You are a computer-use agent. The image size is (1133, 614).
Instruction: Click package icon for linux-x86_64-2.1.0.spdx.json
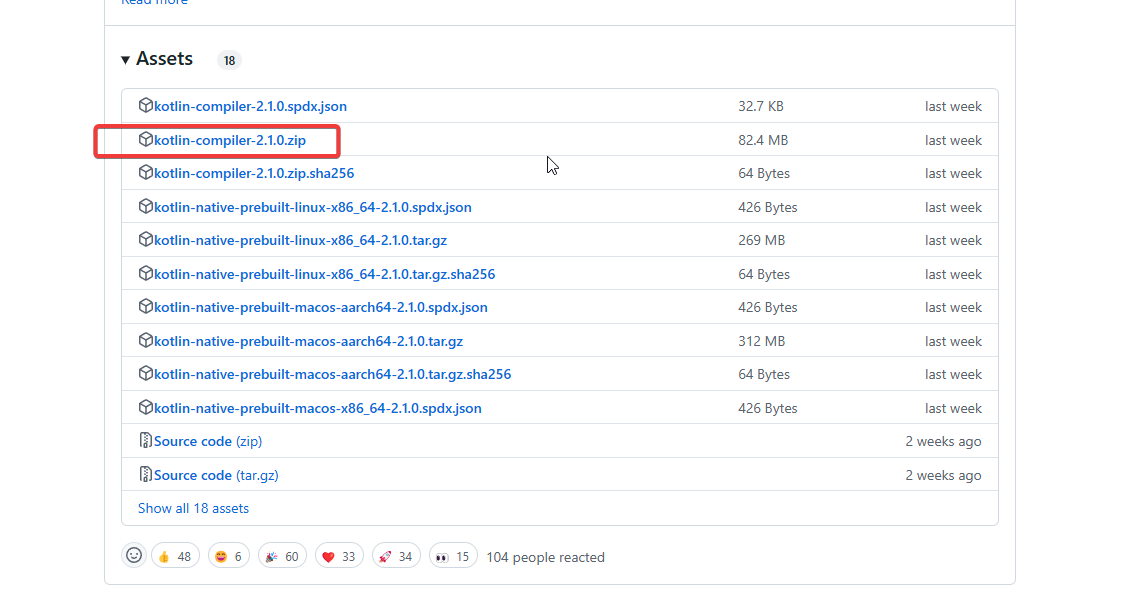(145, 207)
